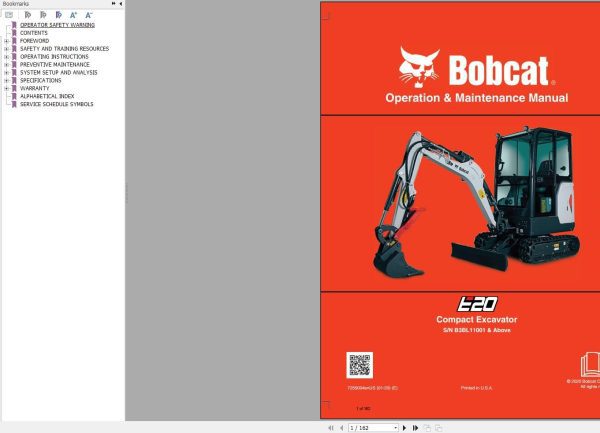Expand the SPECIFICATIONS bookmark
Image resolution: width=600 pixels, height=433 pixels.
tap(6, 81)
